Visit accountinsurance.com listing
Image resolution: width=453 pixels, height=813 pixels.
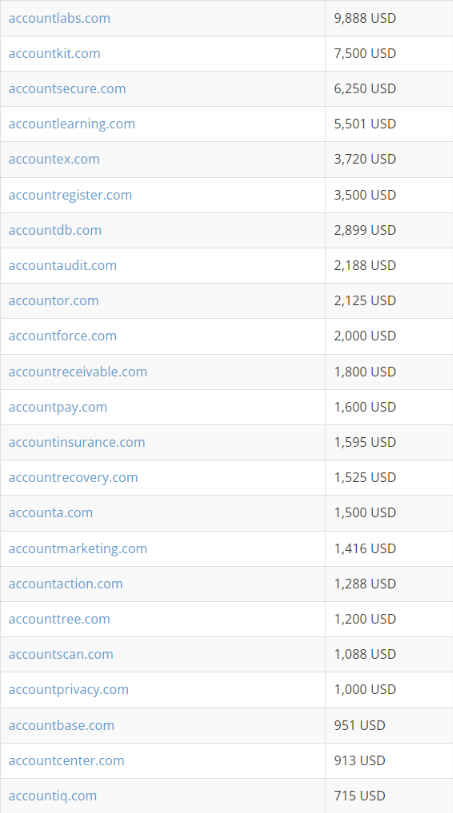point(77,442)
